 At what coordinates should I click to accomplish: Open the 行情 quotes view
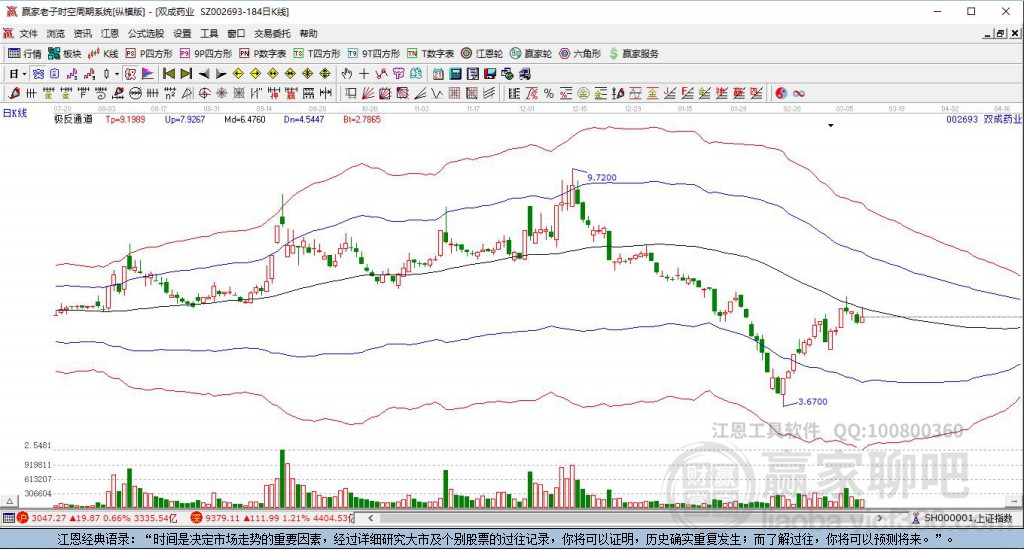(x=25, y=54)
